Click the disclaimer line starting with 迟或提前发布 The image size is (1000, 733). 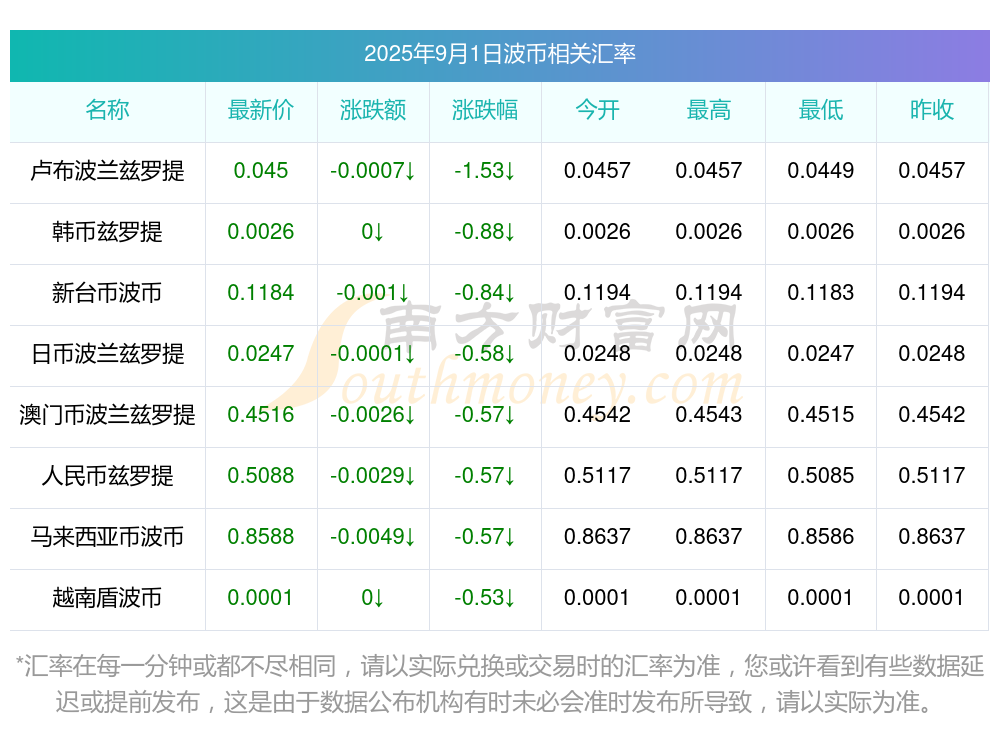point(495,702)
